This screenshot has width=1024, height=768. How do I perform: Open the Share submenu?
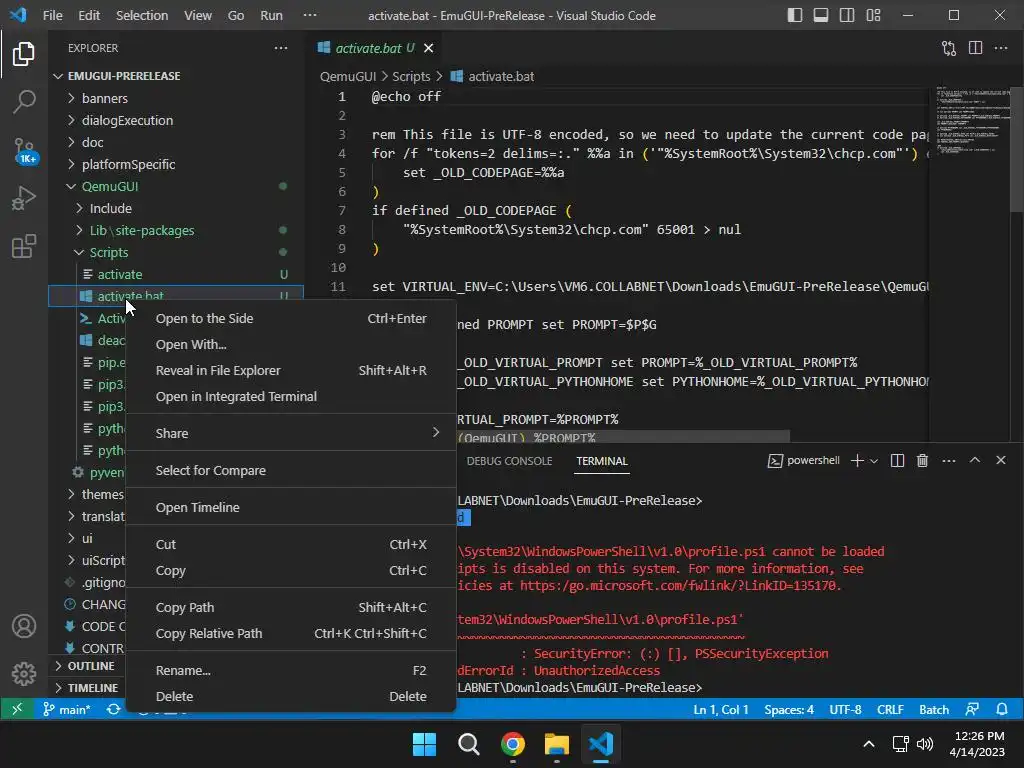tap(291, 433)
